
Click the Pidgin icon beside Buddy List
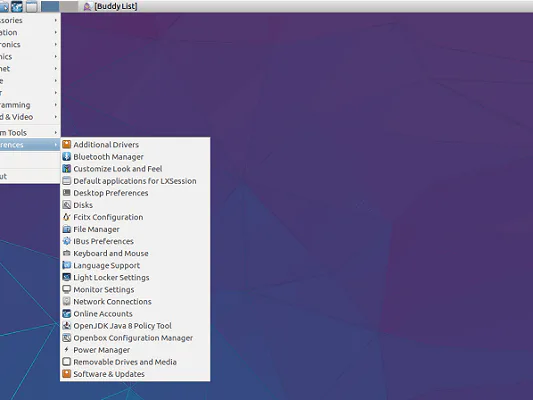click(x=87, y=6)
